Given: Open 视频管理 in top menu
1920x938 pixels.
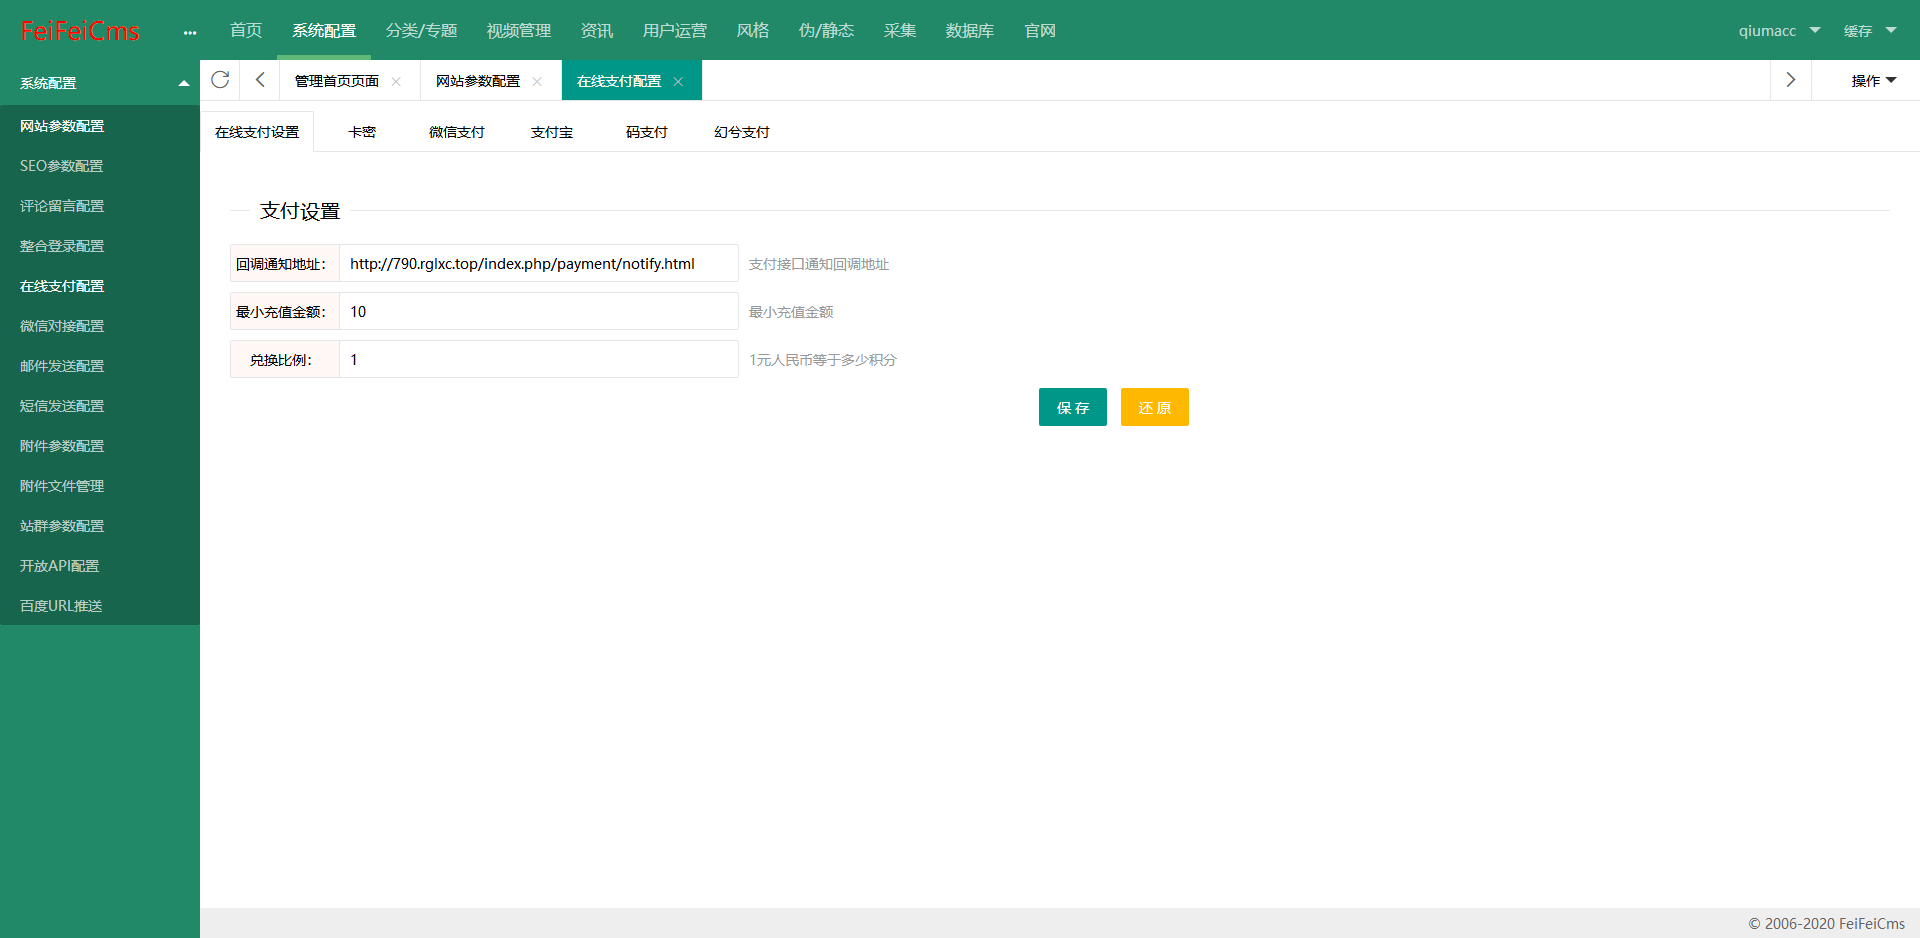Looking at the screenshot, I should [x=518, y=31].
